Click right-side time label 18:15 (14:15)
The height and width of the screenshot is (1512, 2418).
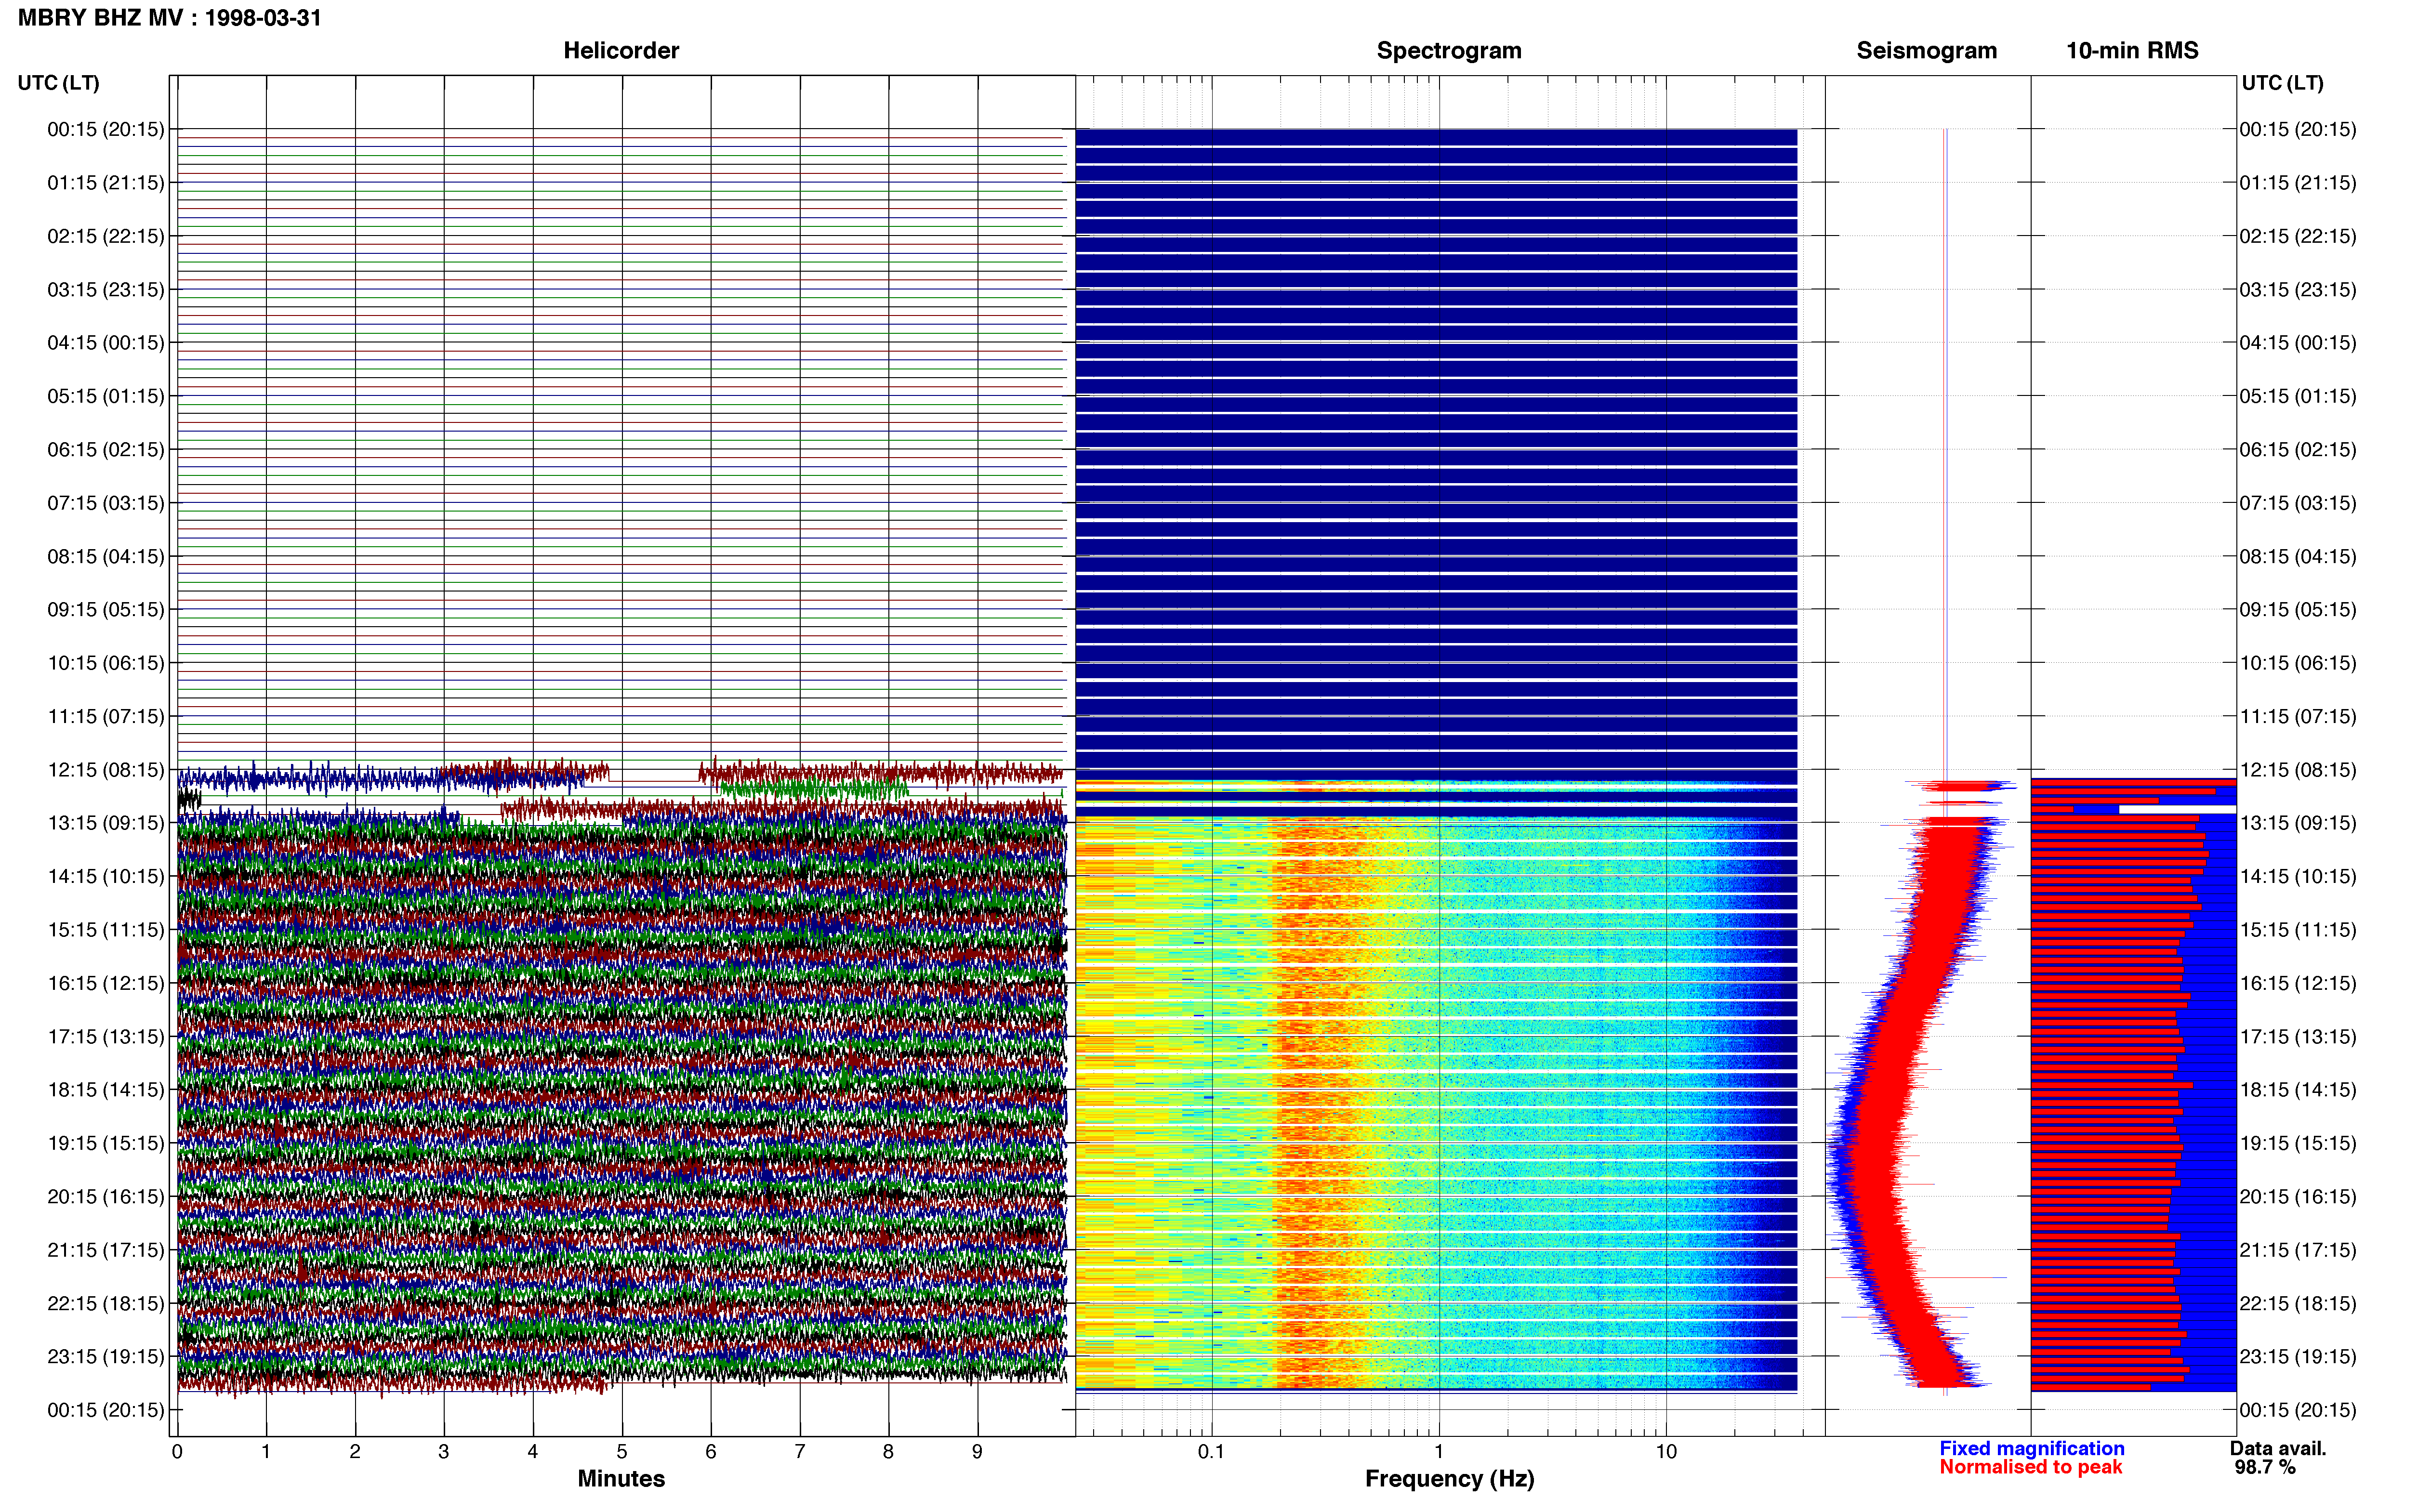(2298, 1090)
